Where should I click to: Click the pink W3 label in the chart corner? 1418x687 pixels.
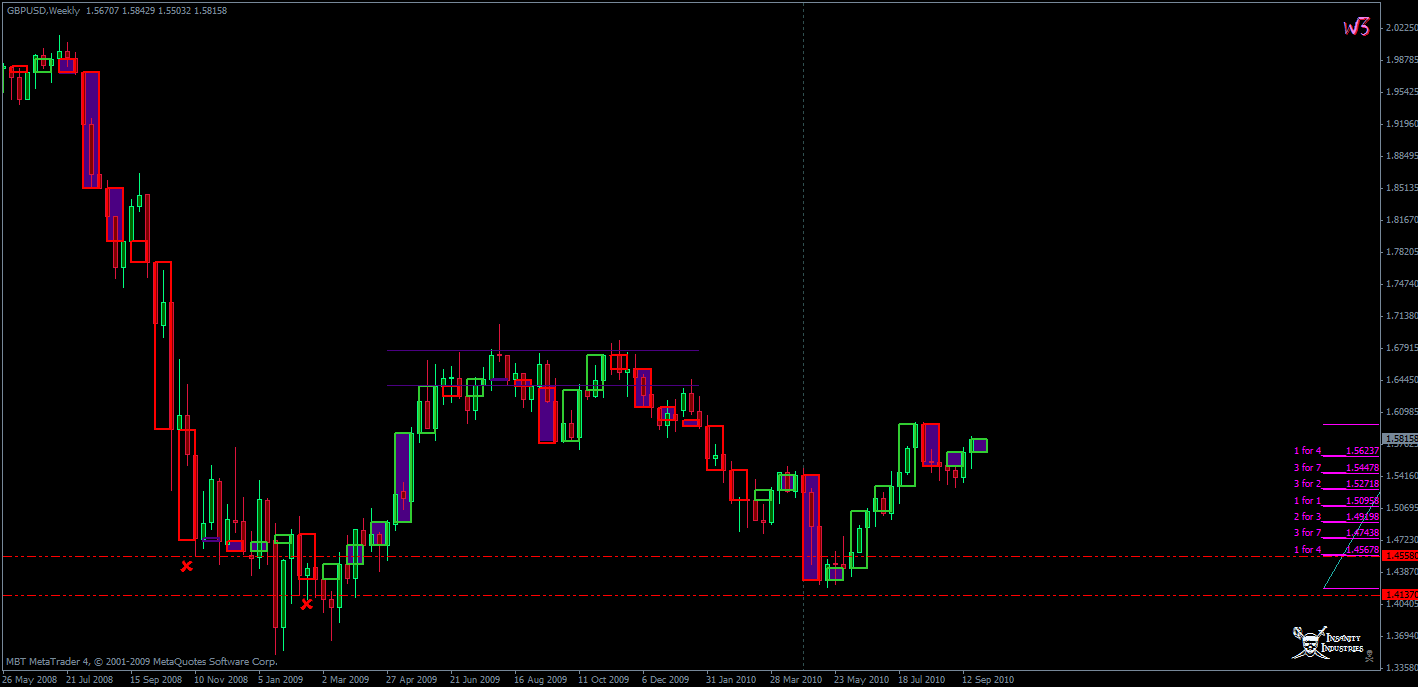point(1356,28)
